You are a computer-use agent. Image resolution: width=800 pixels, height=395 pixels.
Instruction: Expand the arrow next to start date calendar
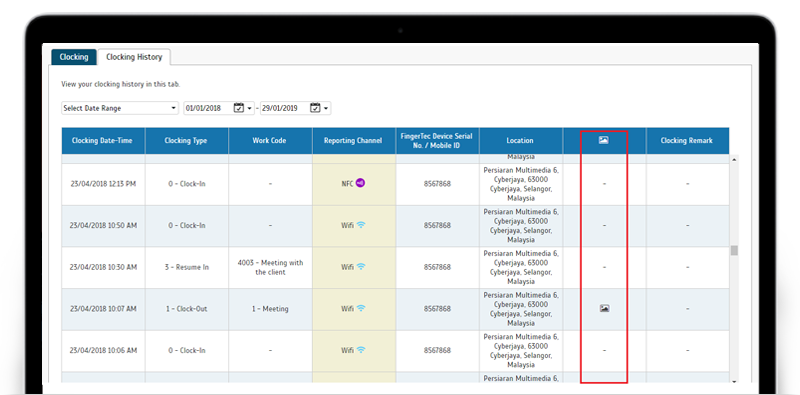pos(249,109)
